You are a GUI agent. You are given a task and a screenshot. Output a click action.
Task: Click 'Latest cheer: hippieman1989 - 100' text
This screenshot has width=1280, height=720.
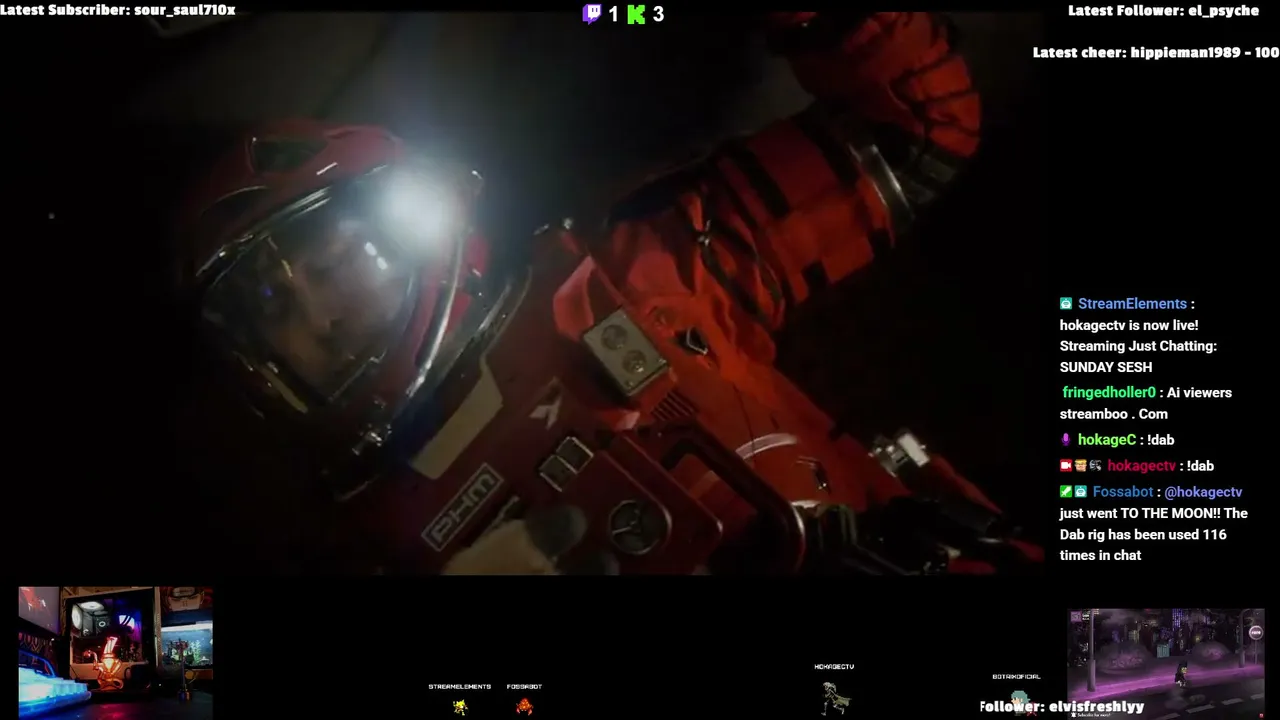(1156, 52)
